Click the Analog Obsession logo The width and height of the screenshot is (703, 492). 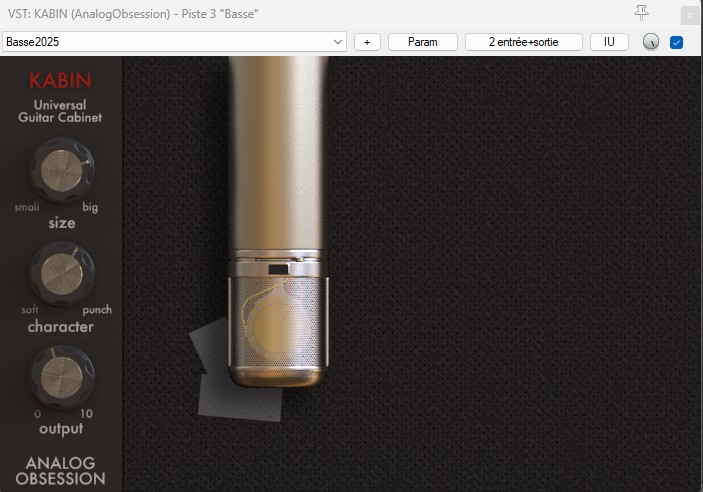click(61, 471)
